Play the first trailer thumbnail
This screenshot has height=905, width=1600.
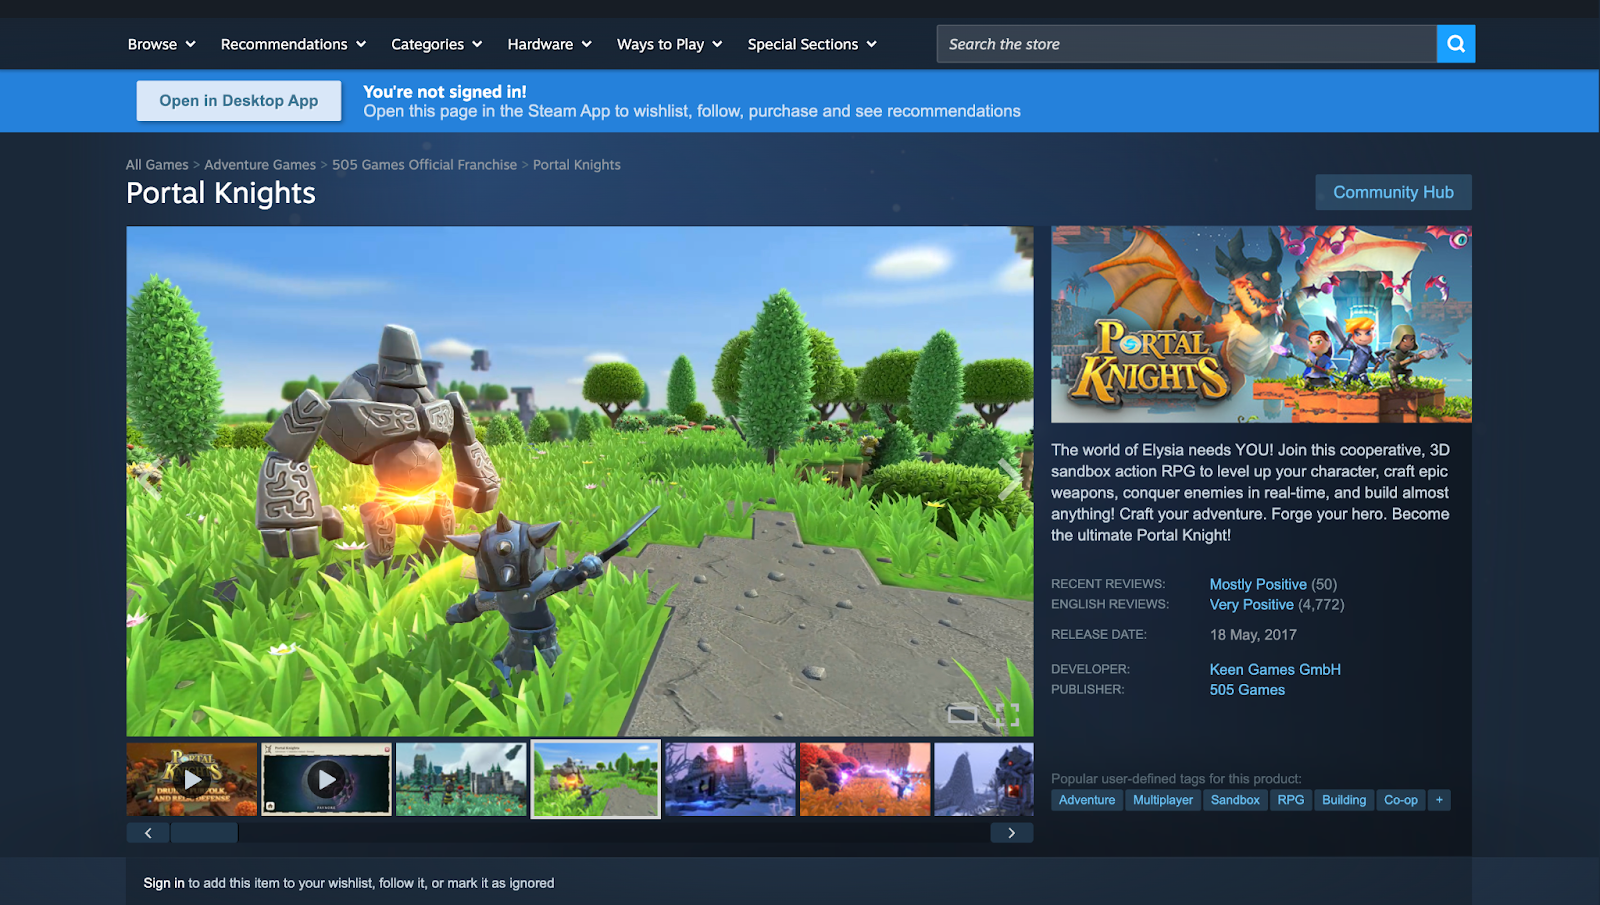(x=191, y=779)
